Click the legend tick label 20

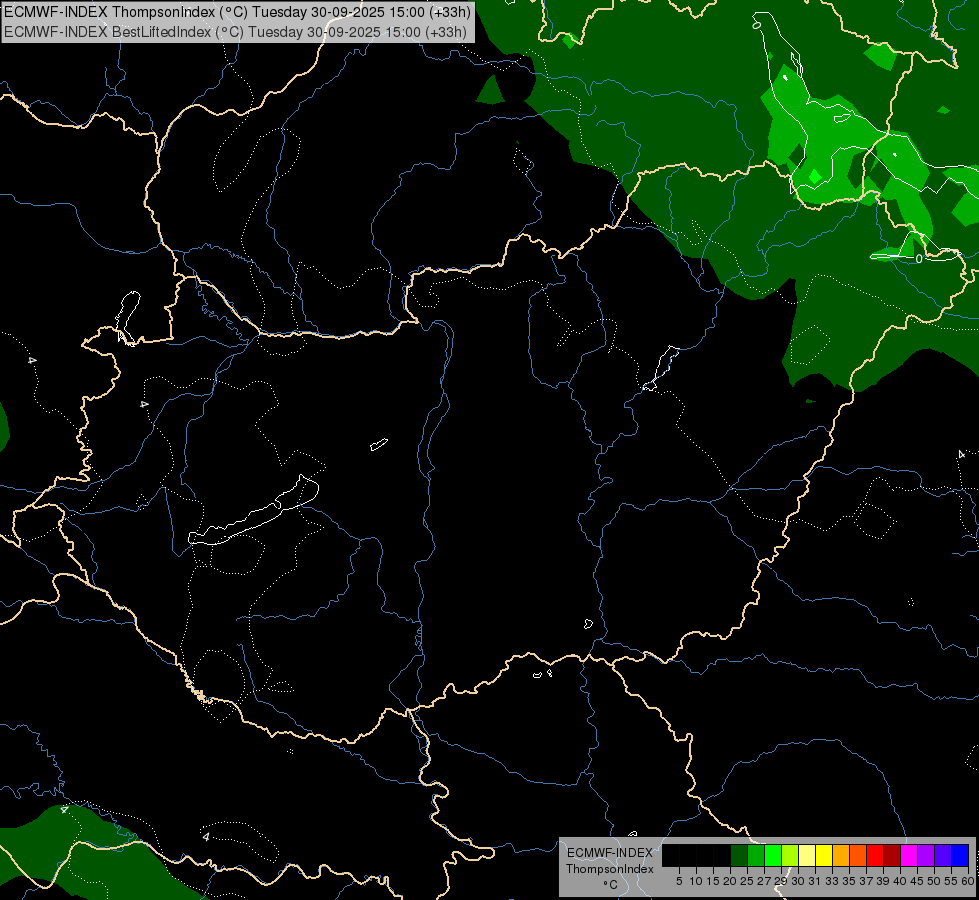click(x=730, y=881)
